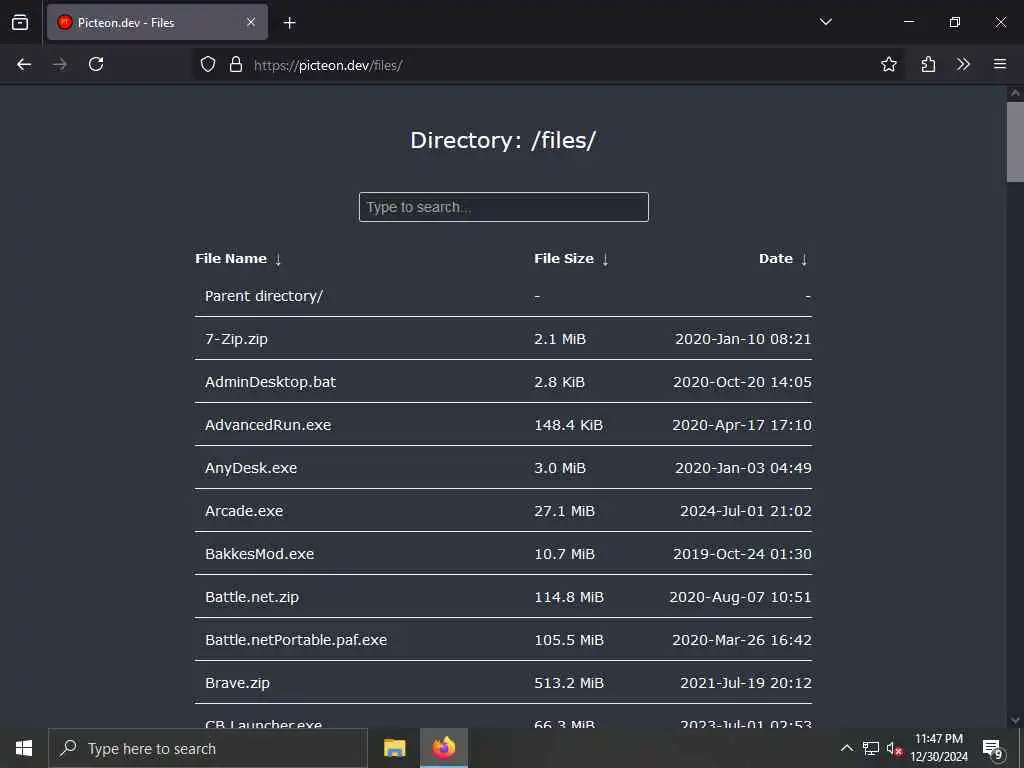The image size is (1024, 768).
Task: Show hidden system tray icons
Action: (x=846, y=748)
